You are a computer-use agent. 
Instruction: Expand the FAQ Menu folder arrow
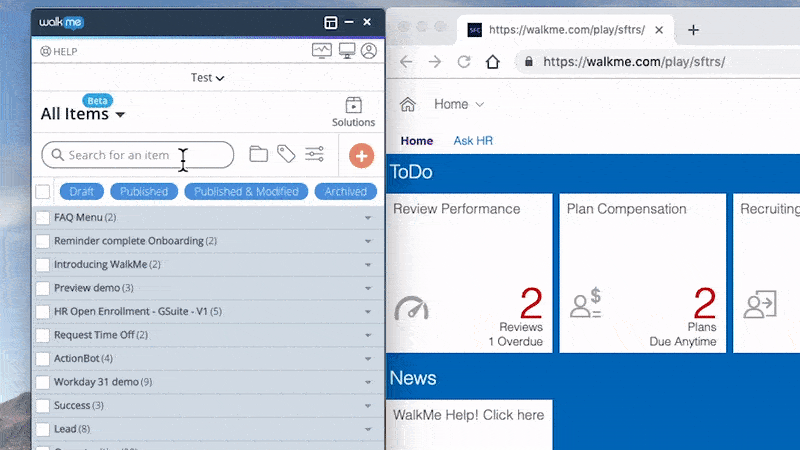368,218
